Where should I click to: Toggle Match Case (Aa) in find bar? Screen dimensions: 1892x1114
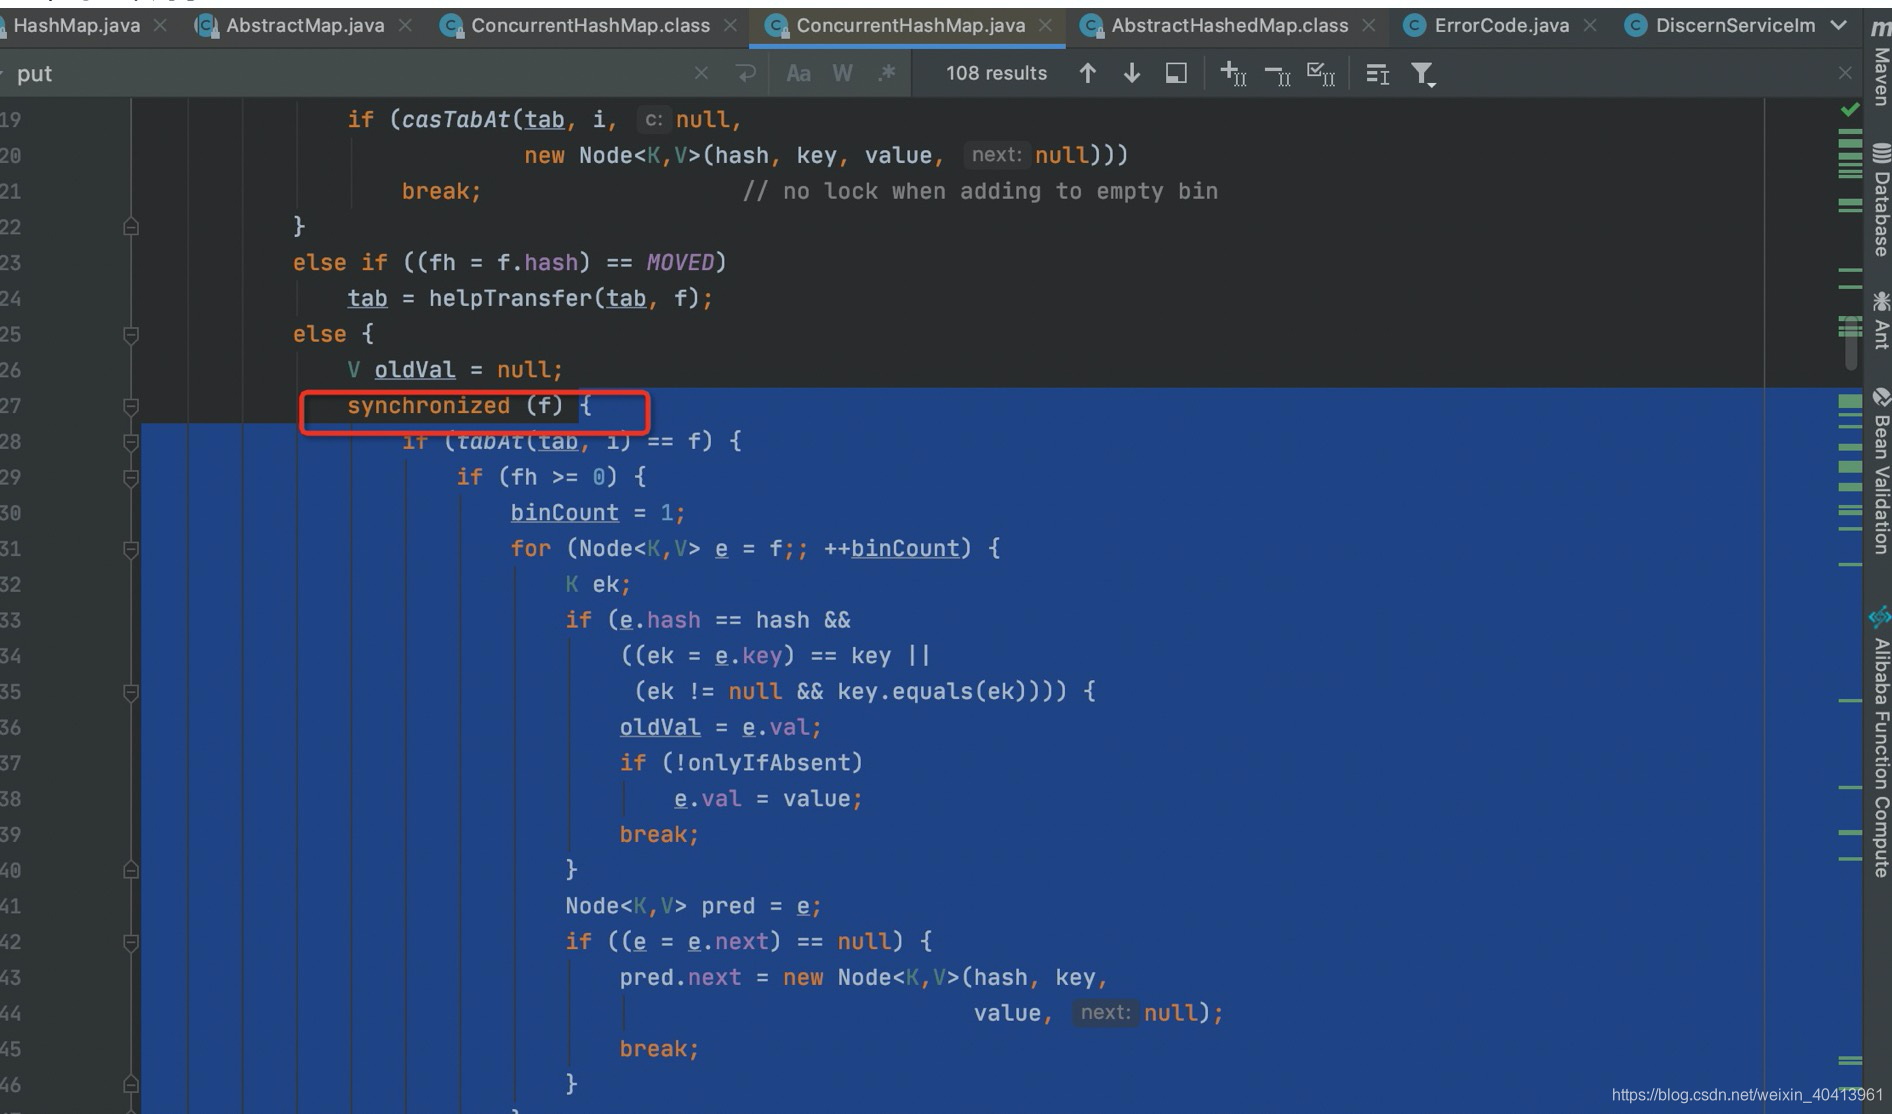tap(798, 73)
